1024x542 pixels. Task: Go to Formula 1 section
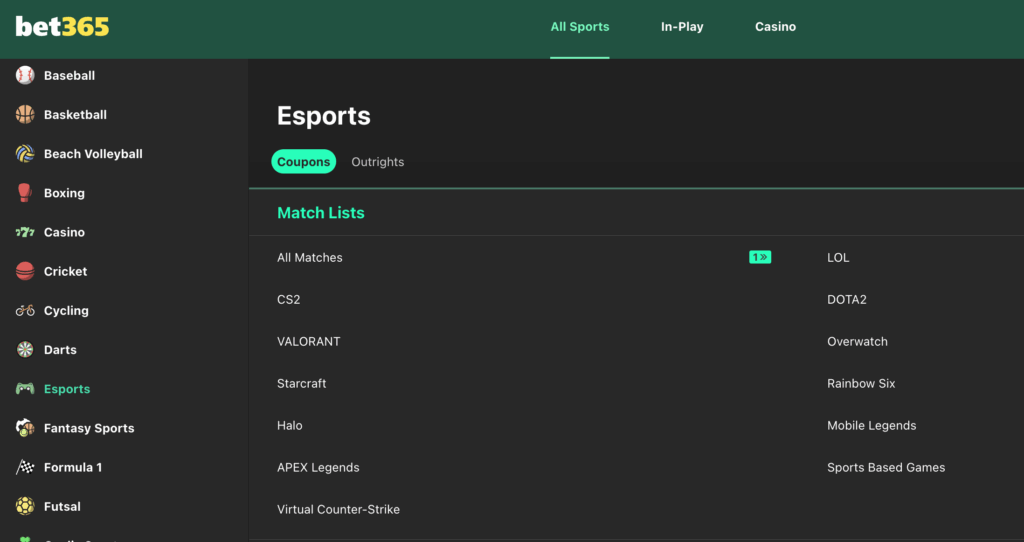[x=72, y=467]
